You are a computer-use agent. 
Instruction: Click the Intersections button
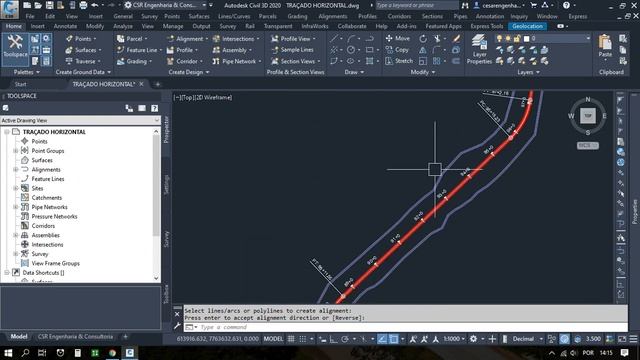point(236,39)
